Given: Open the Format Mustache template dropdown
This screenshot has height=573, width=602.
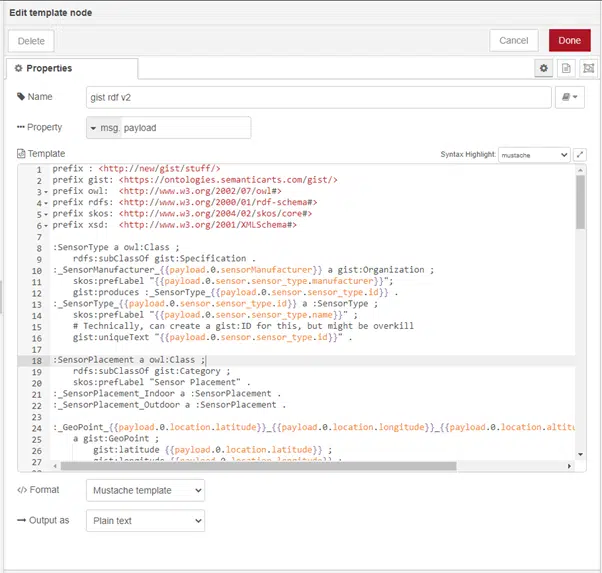Looking at the screenshot, I should coord(146,490).
